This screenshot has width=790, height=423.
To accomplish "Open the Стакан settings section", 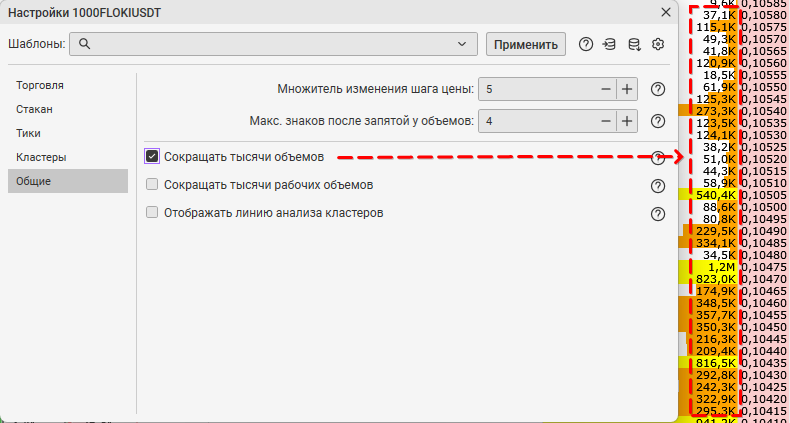I will [35, 109].
